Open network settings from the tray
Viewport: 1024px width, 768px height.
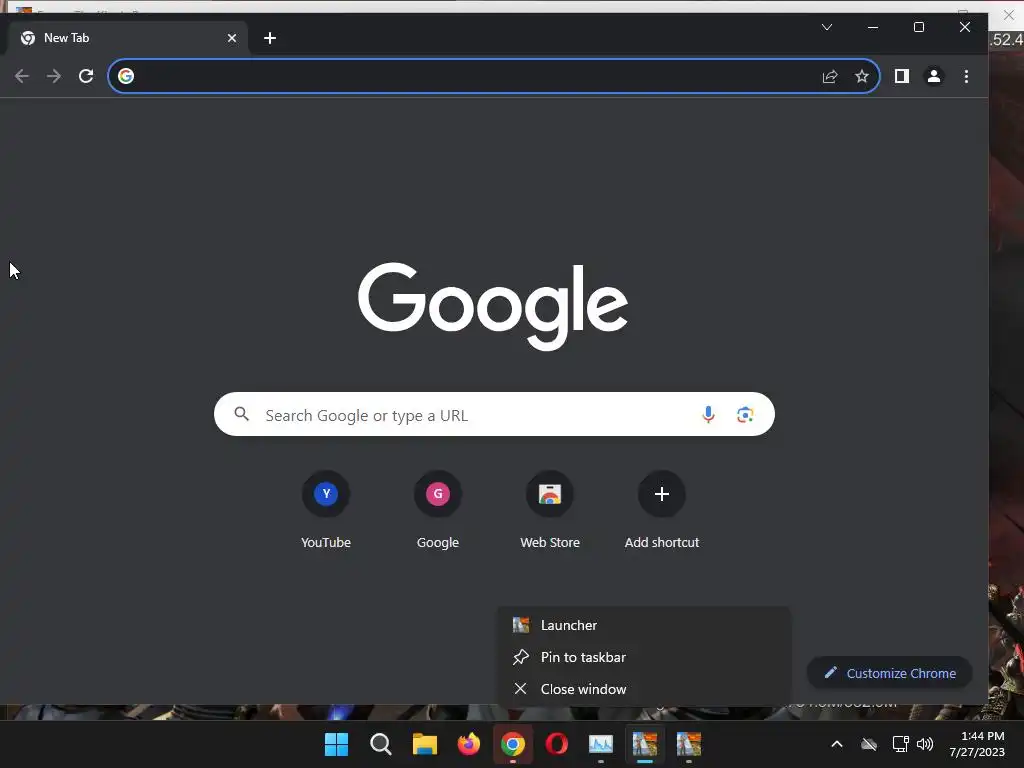901,744
